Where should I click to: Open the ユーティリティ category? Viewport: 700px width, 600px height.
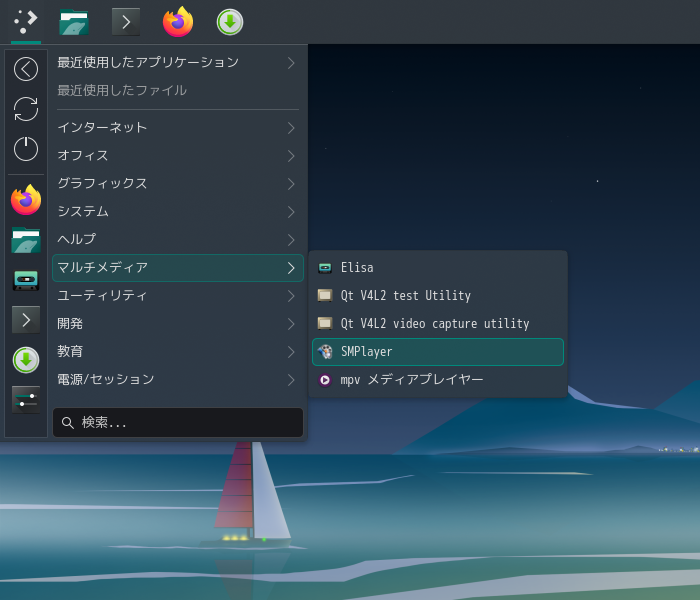click(178, 296)
